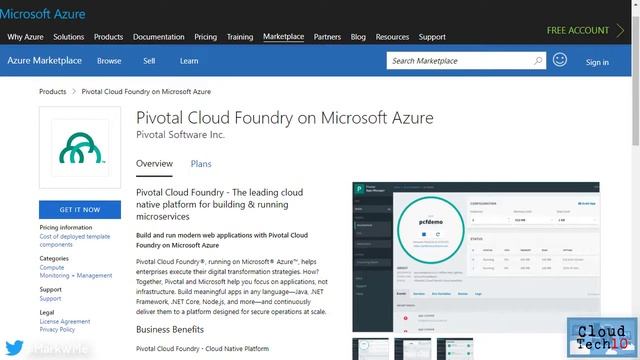Open the Products top menu
This screenshot has width=640, height=360.
108,37
